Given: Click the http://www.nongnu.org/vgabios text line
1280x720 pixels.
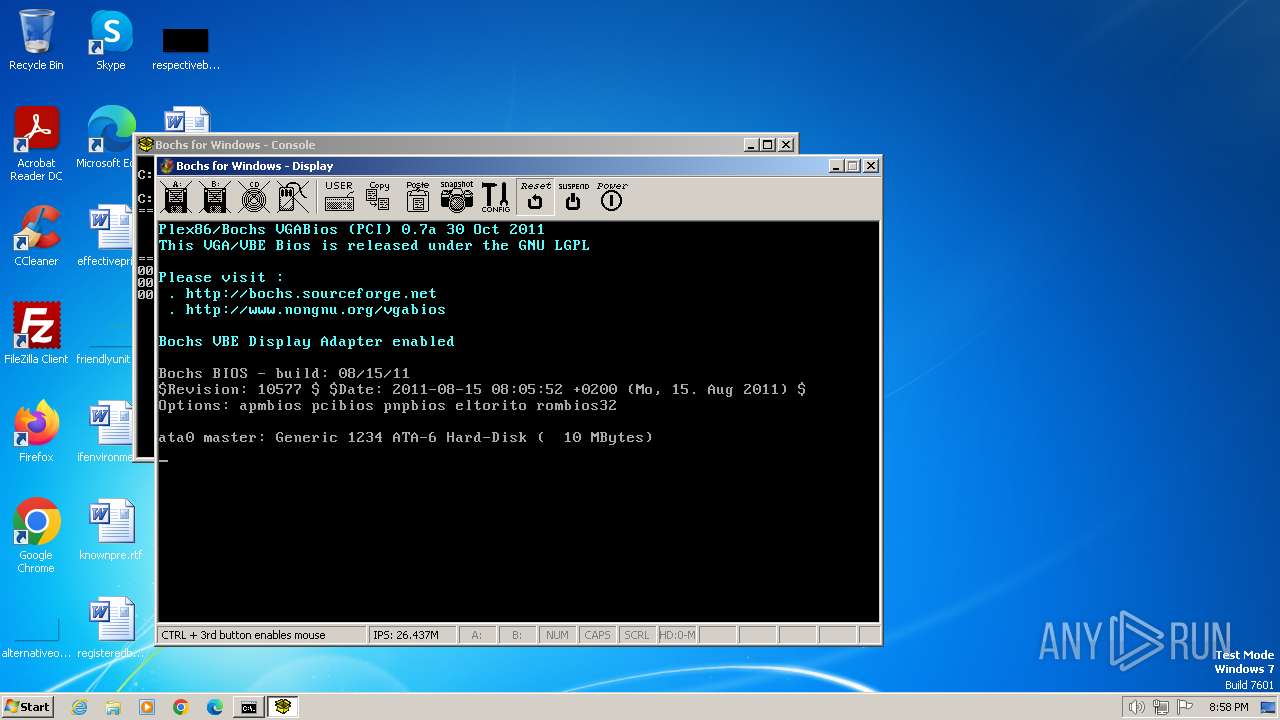Looking at the screenshot, I should point(315,310).
